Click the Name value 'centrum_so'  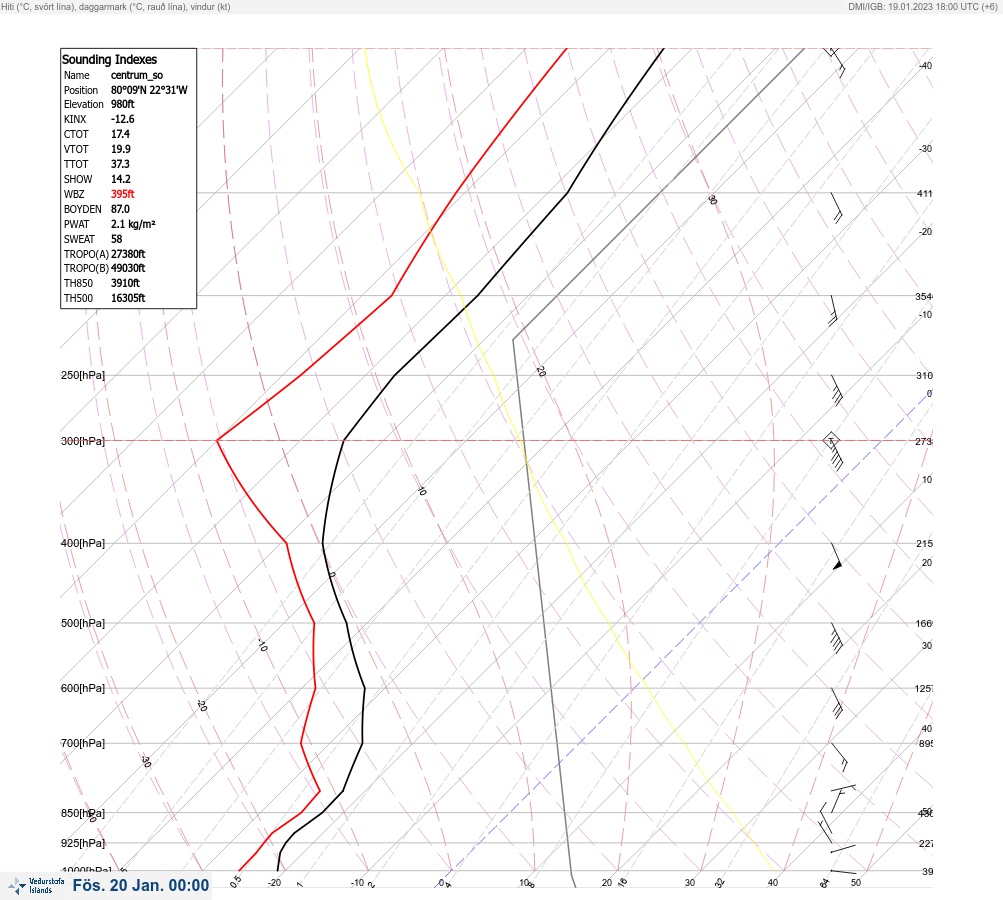[137, 75]
